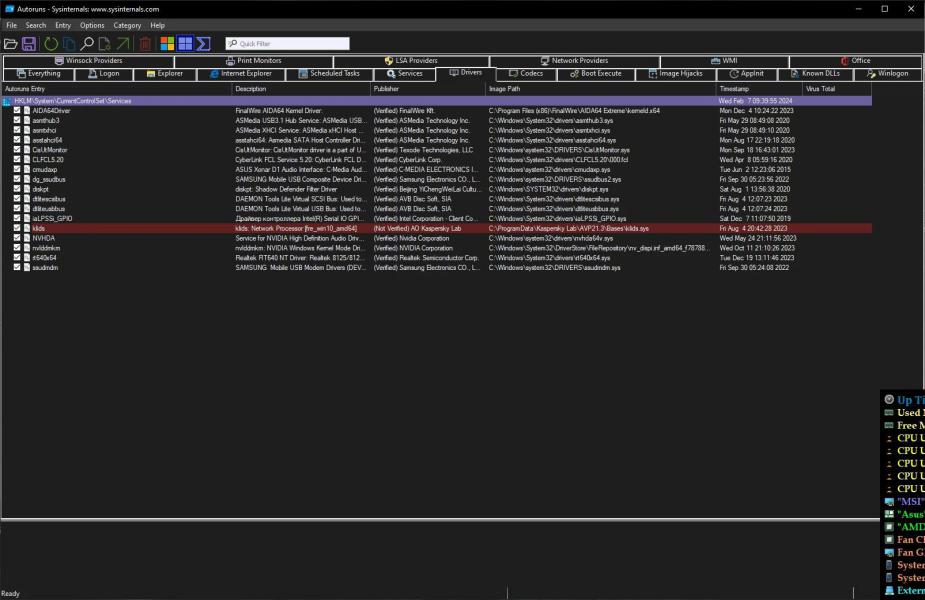Open the Search menu
This screenshot has width=925, height=600.
click(35, 25)
